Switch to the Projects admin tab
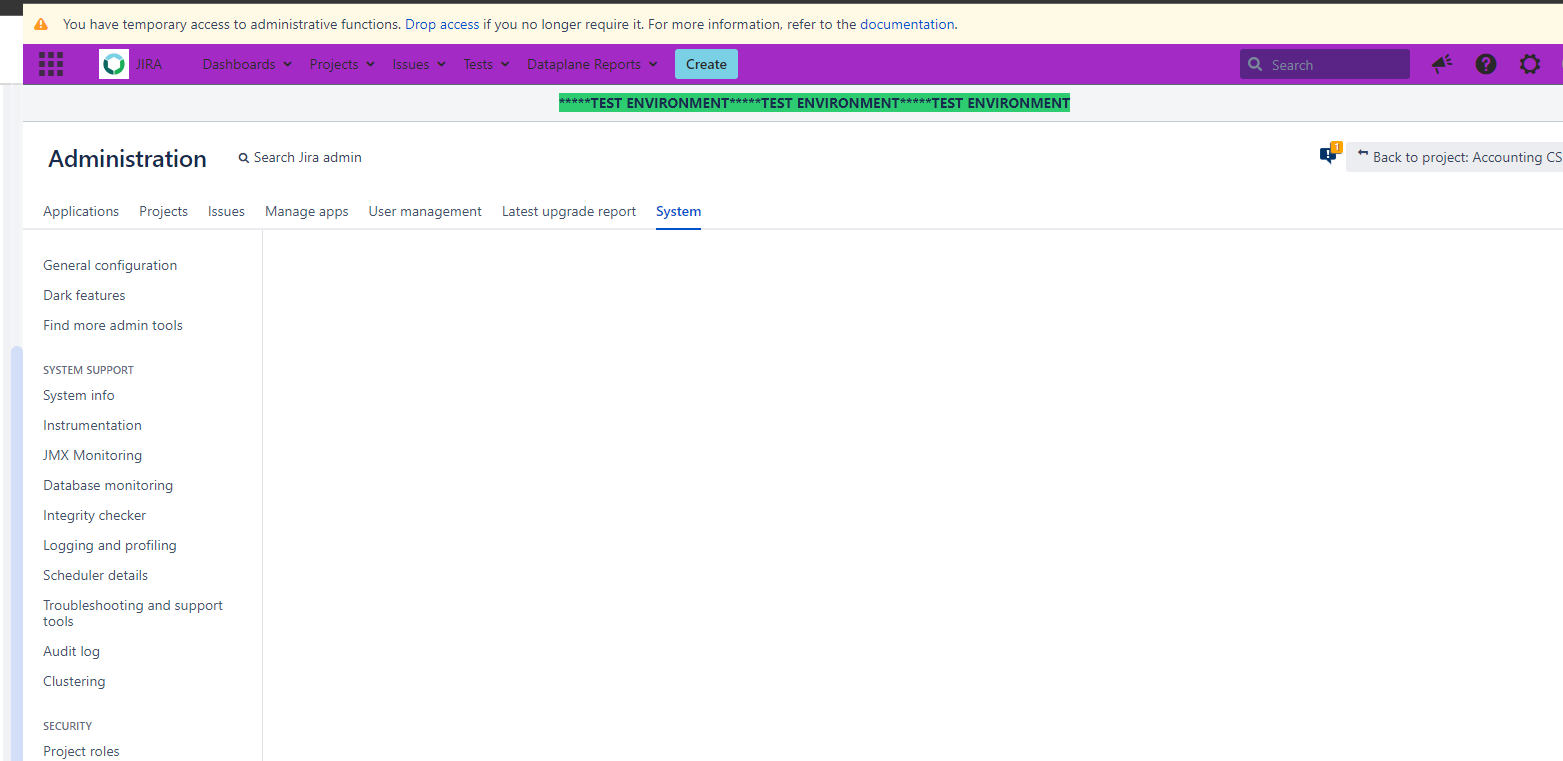Viewport: 1563px width, 761px height. click(163, 211)
